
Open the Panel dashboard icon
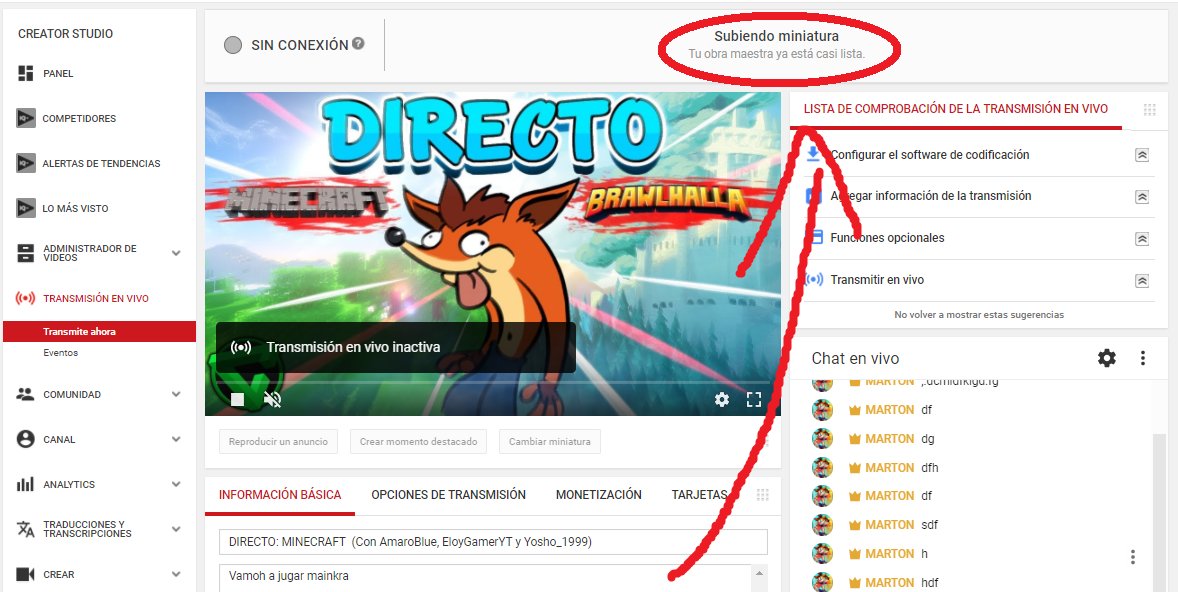pyautogui.click(x=26, y=74)
